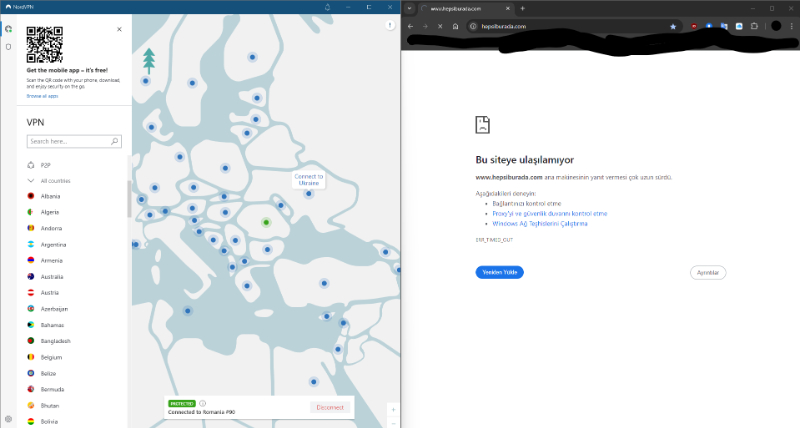Open Chrome home page button
The width and height of the screenshot is (800, 428).
click(455, 26)
